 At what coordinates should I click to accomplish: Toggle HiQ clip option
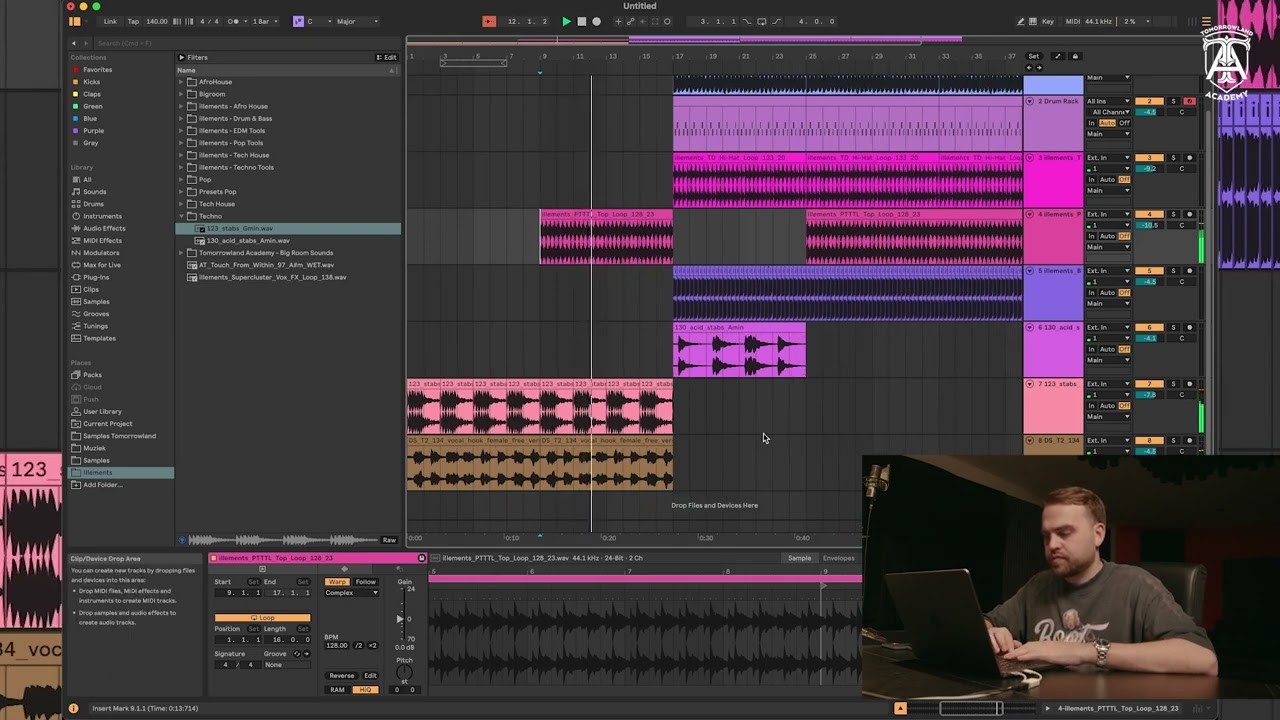[366, 690]
